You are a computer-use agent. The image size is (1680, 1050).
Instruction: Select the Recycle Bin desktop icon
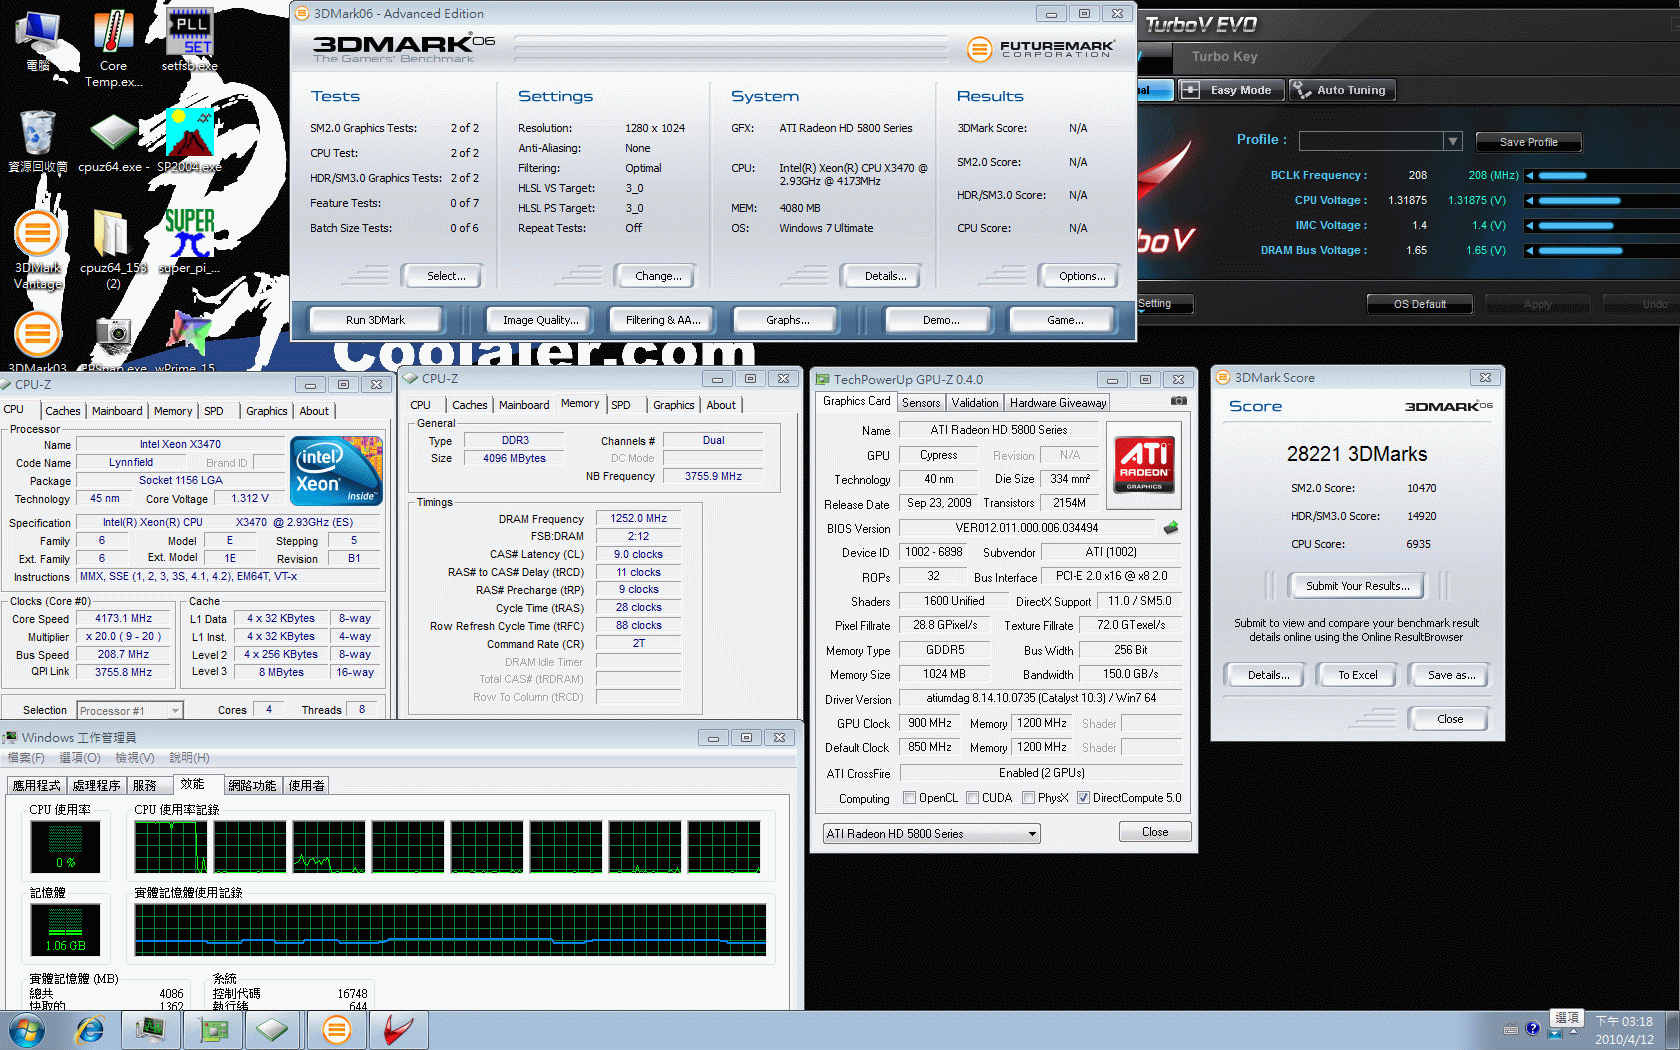(x=38, y=141)
